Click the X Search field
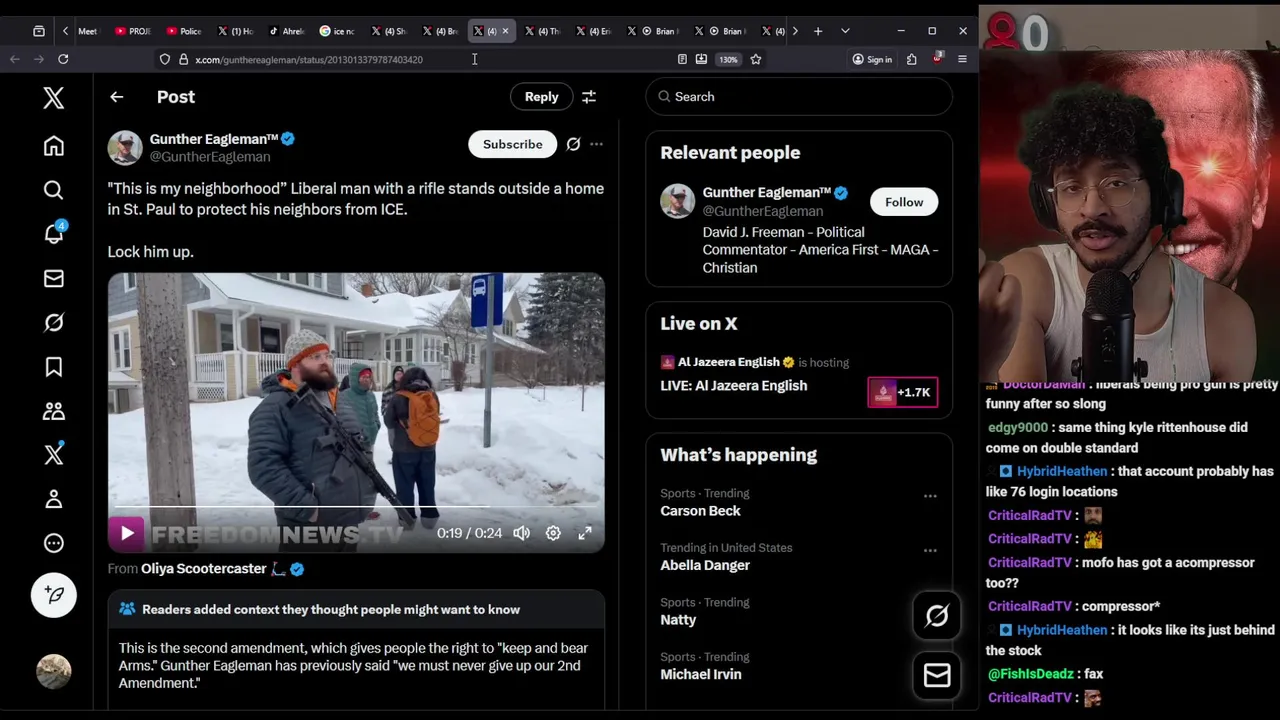This screenshot has width=1280, height=720. tap(799, 97)
